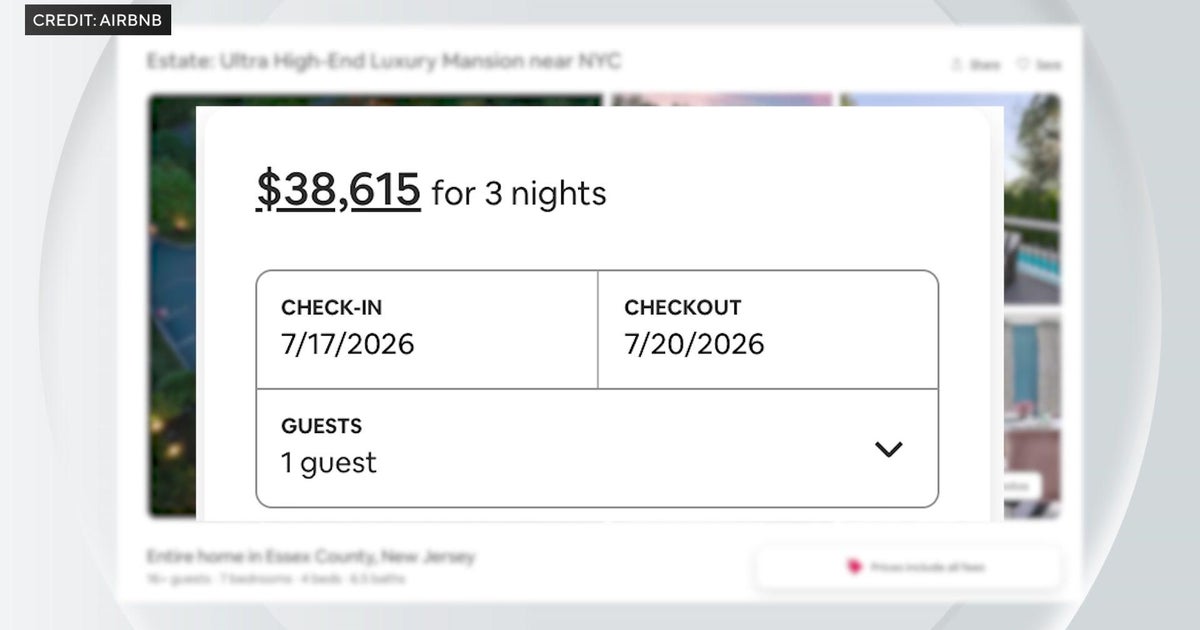Open the top middle listing photo
Image resolution: width=1200 pixels, height=630 pixels.
click(720, 100)
